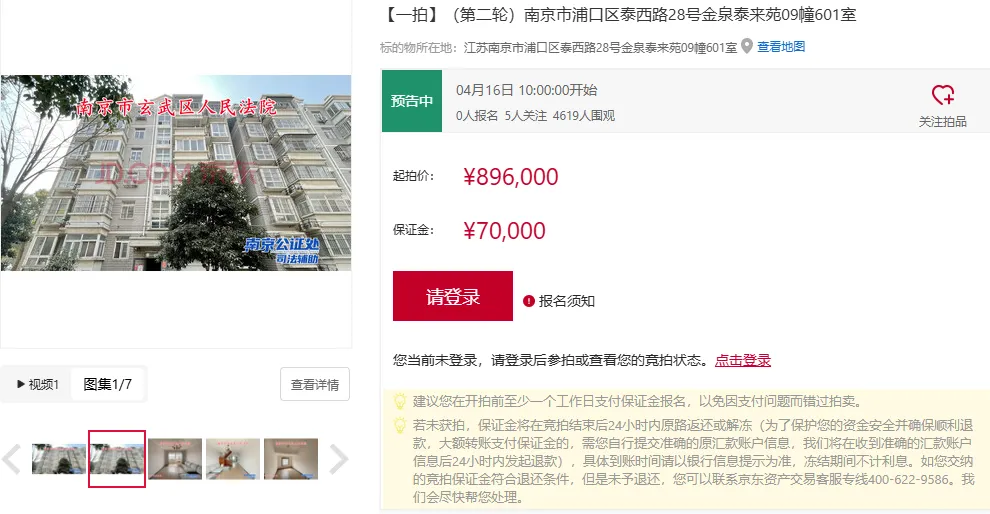Switch to the 图集1/7 gallery tab

click(x=107, y=384)
